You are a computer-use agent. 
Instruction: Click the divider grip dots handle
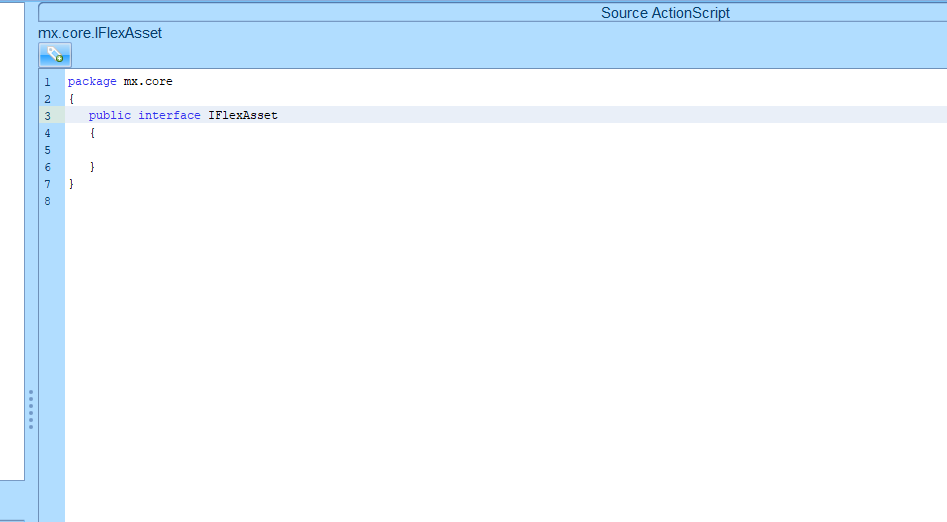pyautogui.click(x=31, y=410)
